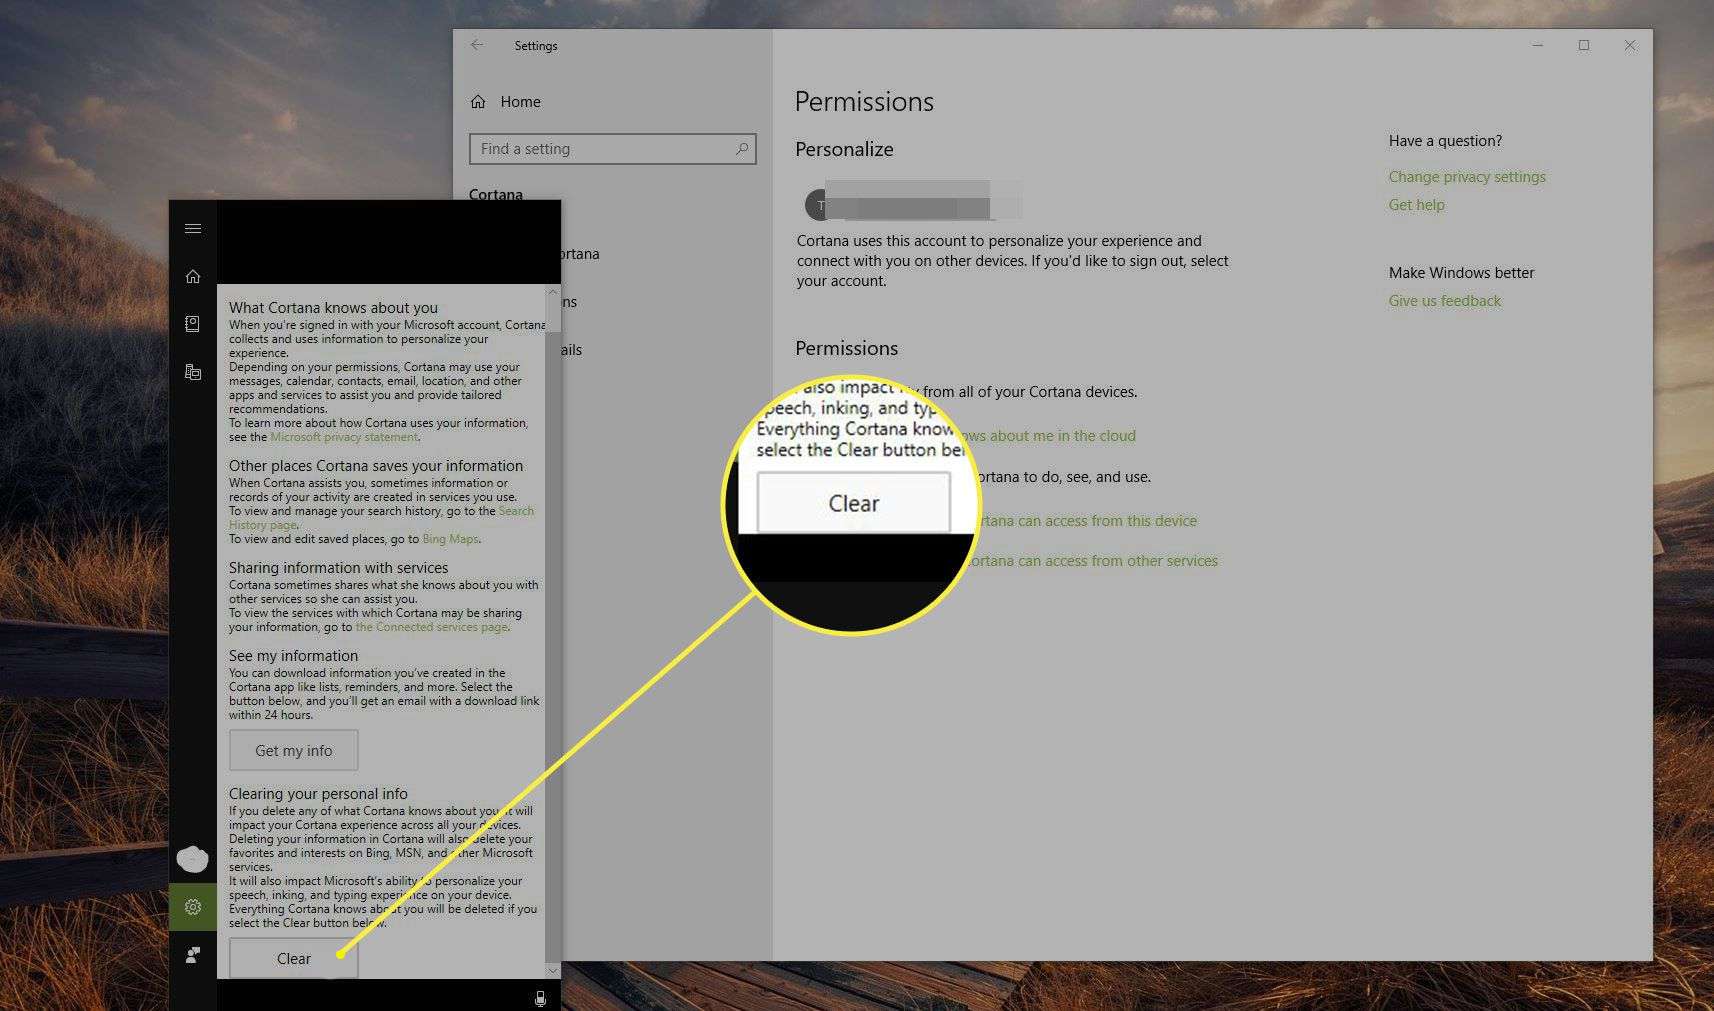Open the Search History page link
1714x1011 pixels.
tap(381, 518)
